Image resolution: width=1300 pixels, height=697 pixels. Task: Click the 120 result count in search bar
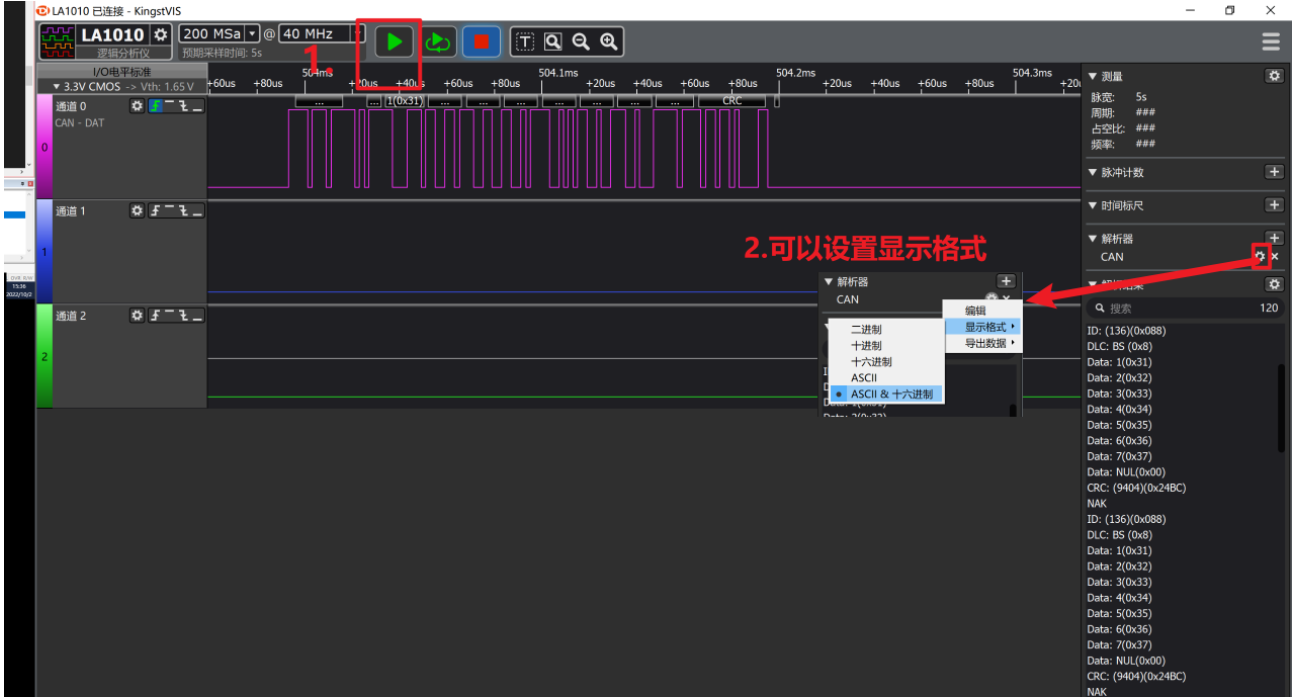[1268, 308]
